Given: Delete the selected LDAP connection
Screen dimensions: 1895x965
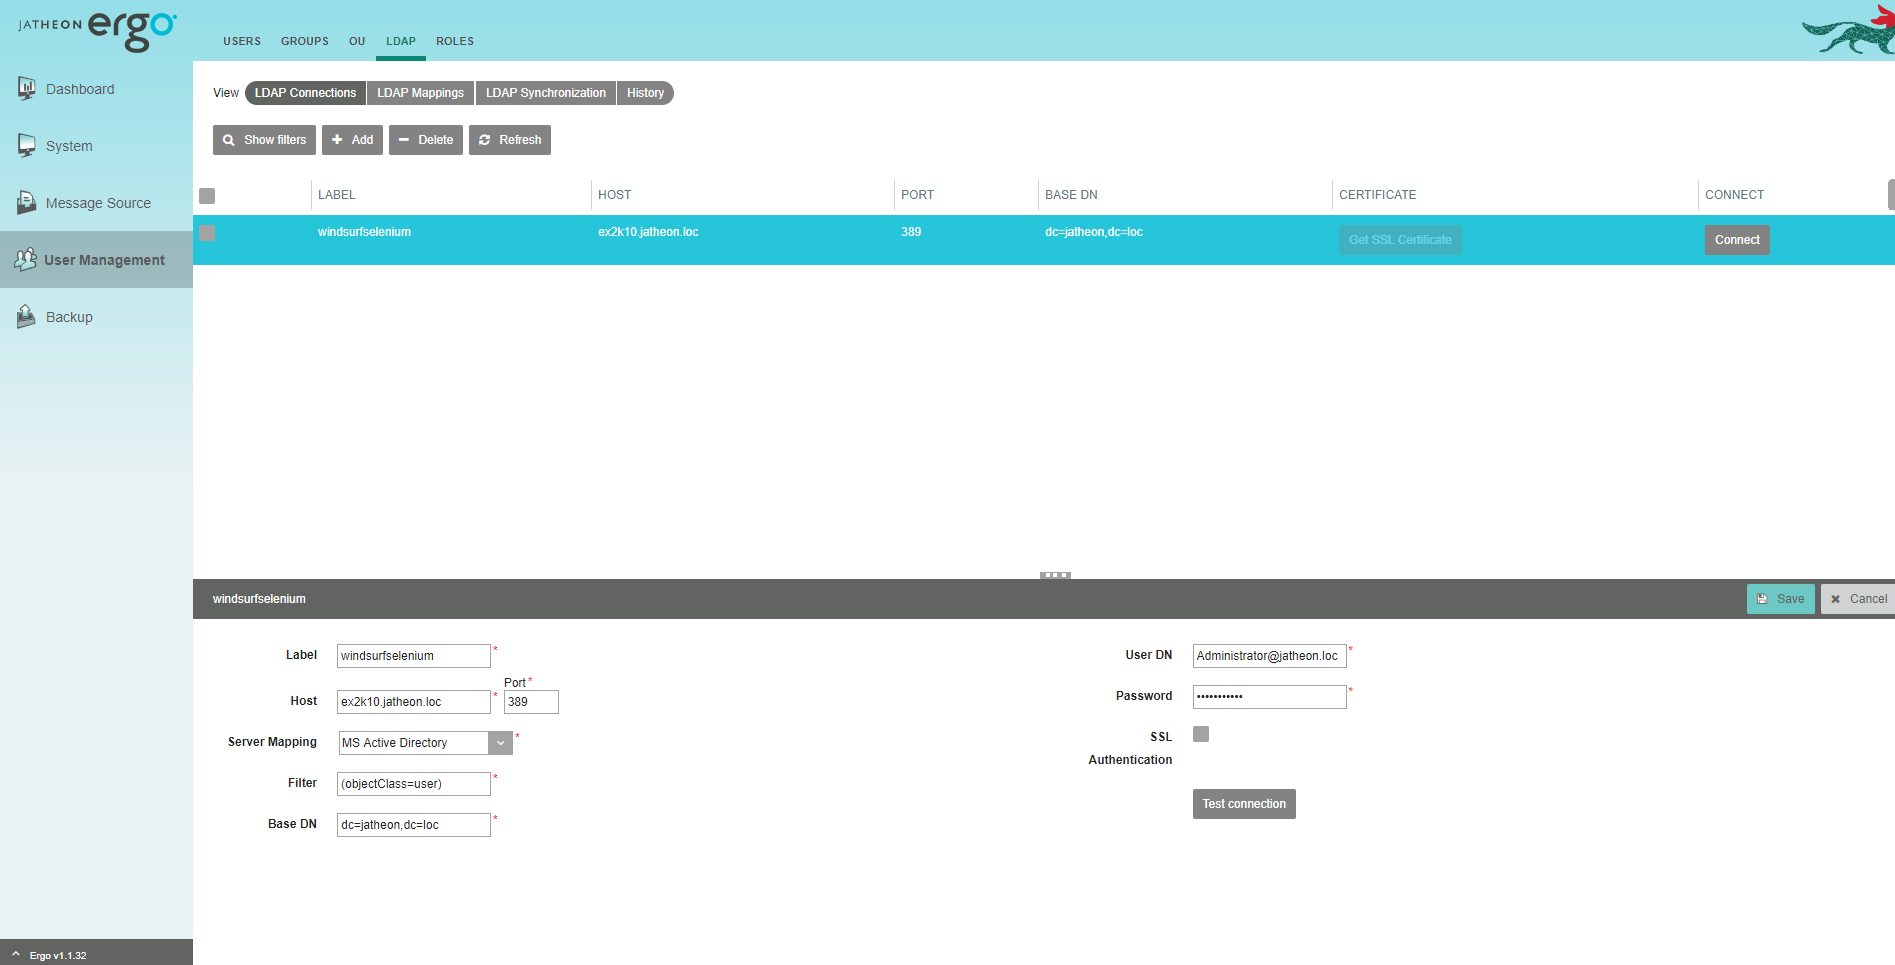Looking at the screenshot, I should coord(426,140).
